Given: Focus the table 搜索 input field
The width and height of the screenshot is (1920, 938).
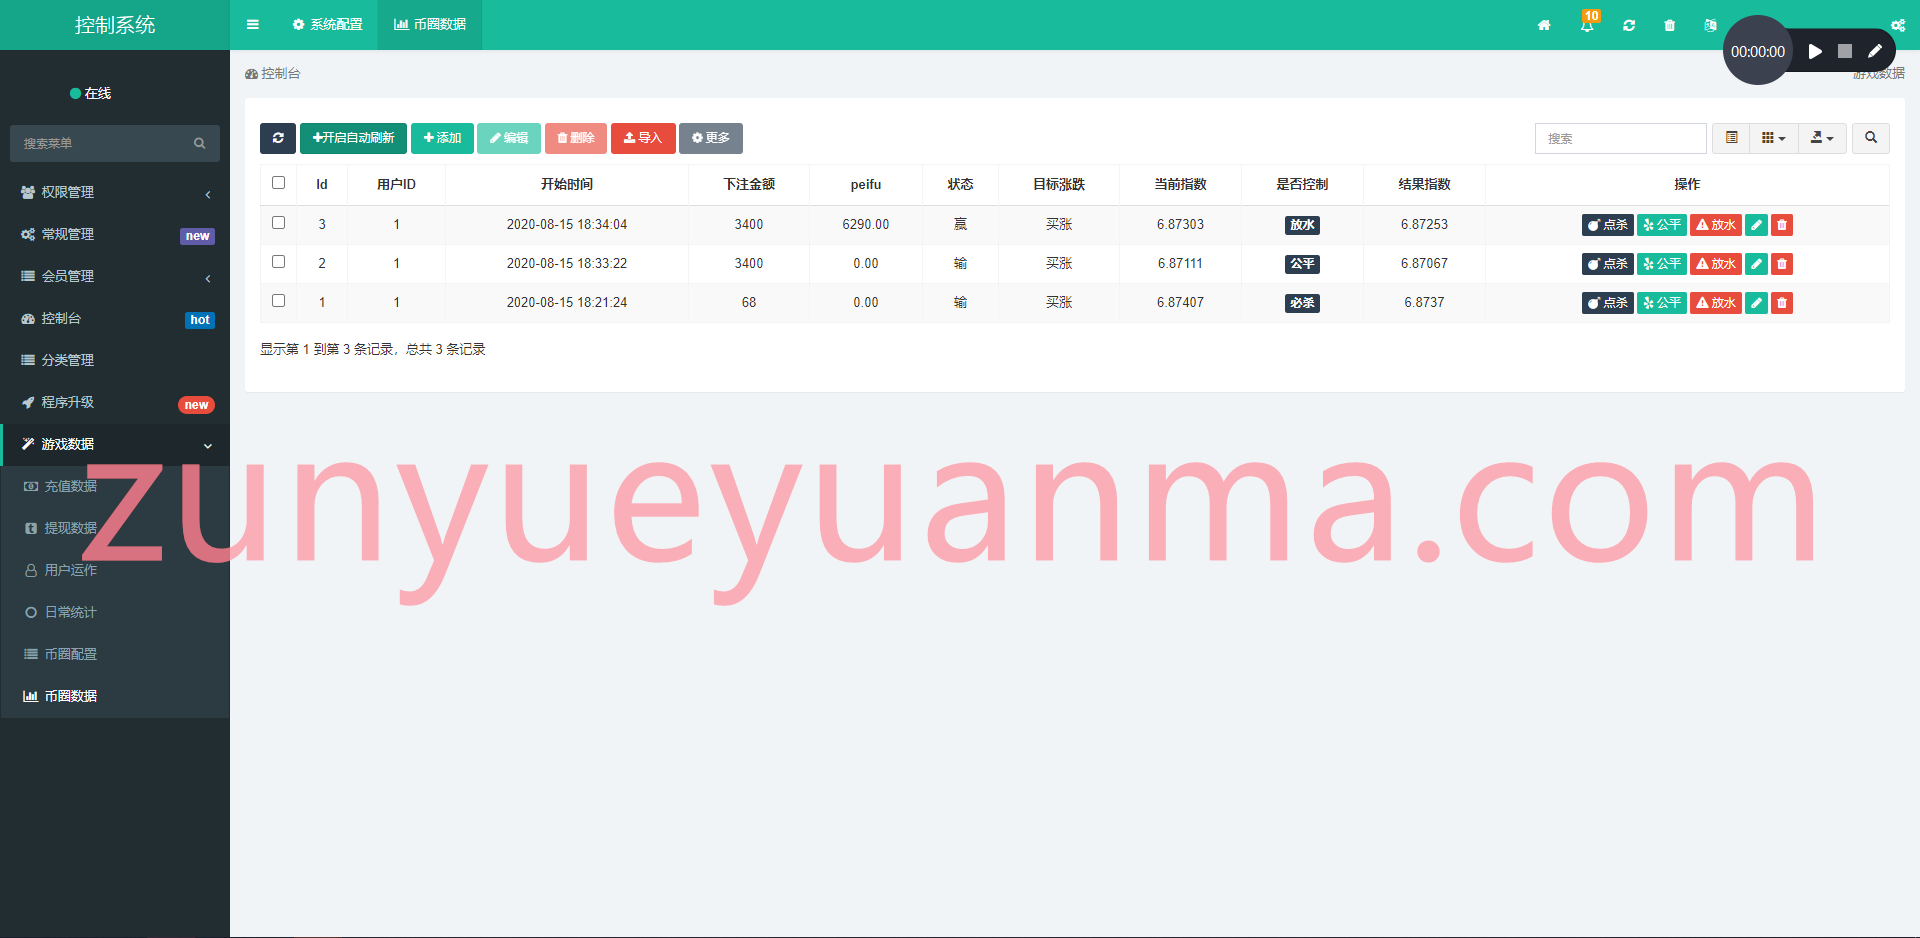Looking at the screenshot, I should [x=1620, y=138].
